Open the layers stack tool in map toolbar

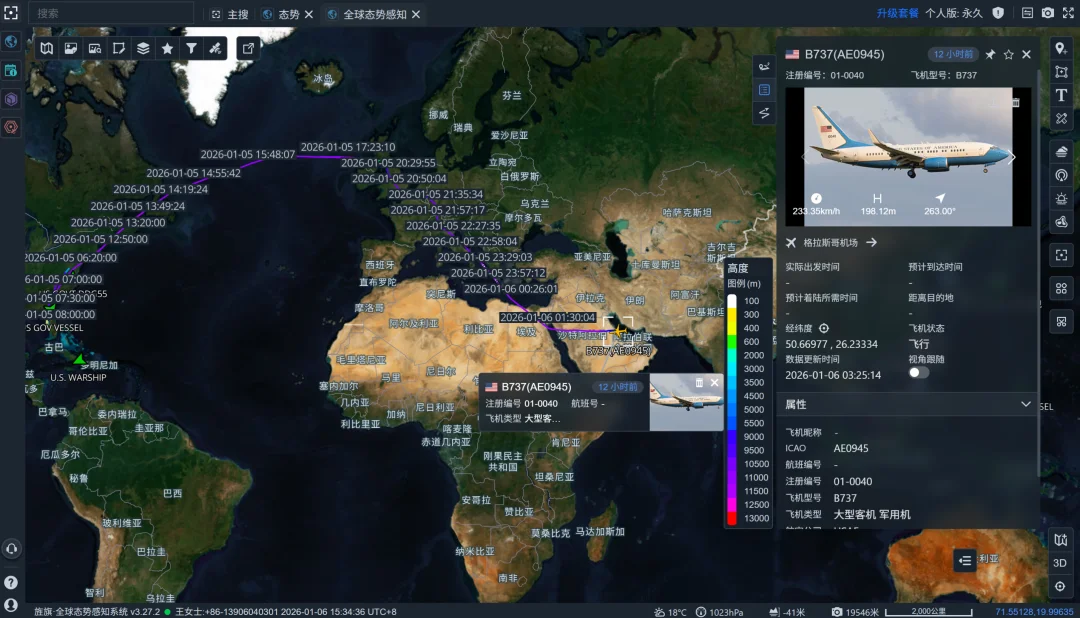point(143,48)
